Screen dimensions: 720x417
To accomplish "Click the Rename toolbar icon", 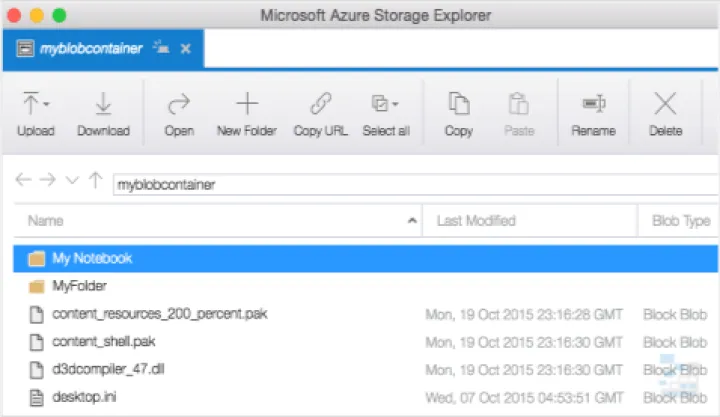I will (593, 104).
